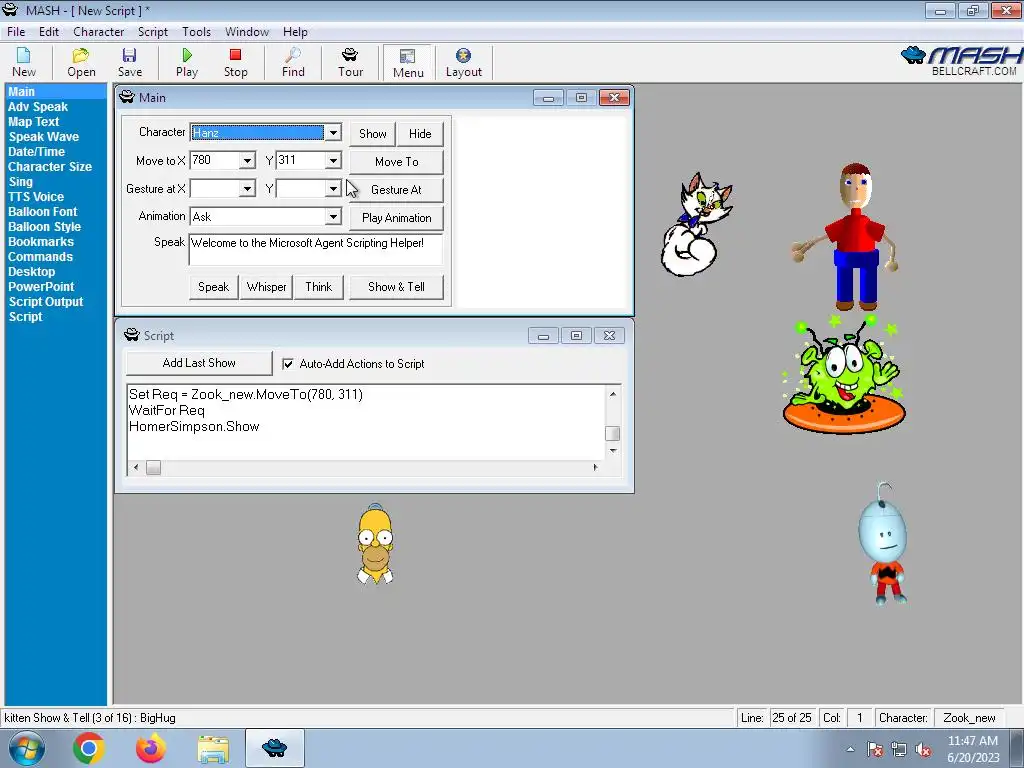Toggle the Menu toolbar button

[408, 63]
